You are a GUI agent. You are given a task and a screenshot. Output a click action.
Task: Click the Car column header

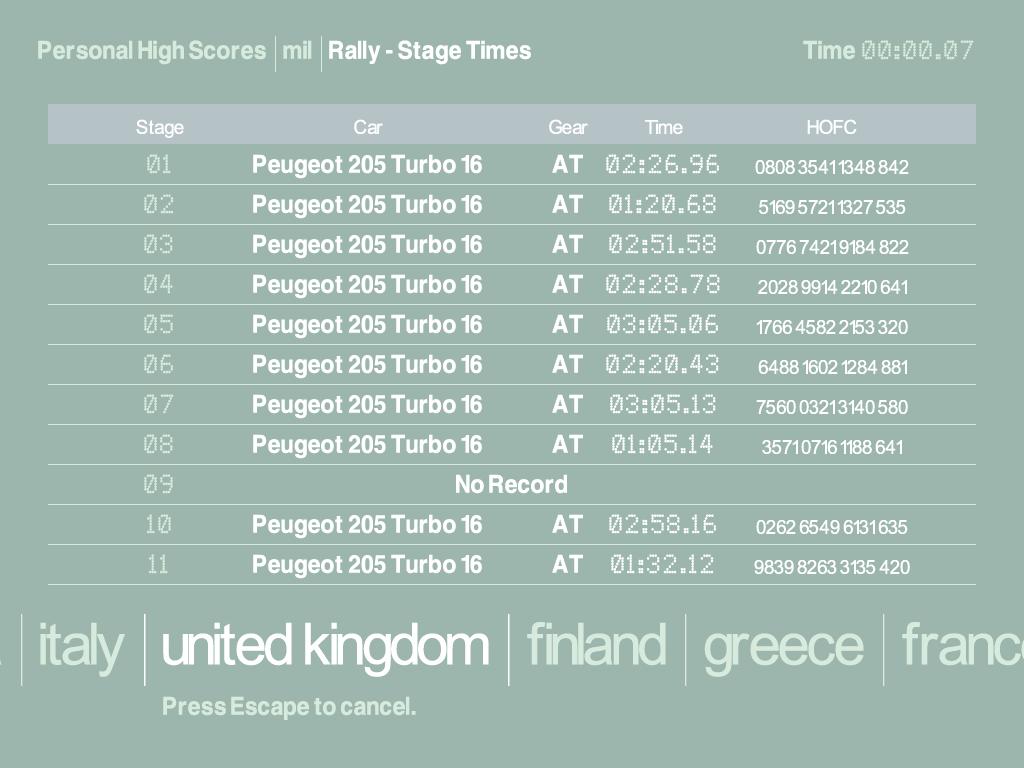tap(367, 127)
